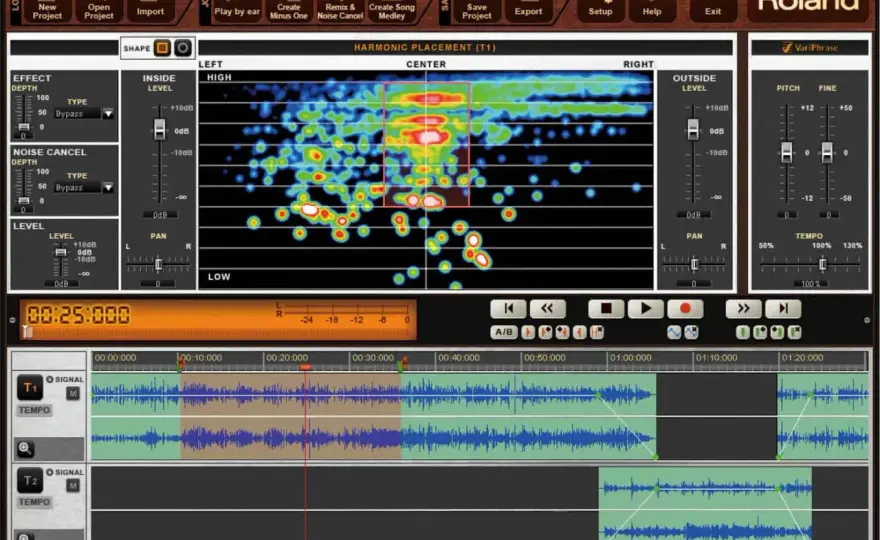Image resolution: width=880 pixels, height=540 pixels.
Task: Click the Outside Level fader handle
Action: coord(693,129)
